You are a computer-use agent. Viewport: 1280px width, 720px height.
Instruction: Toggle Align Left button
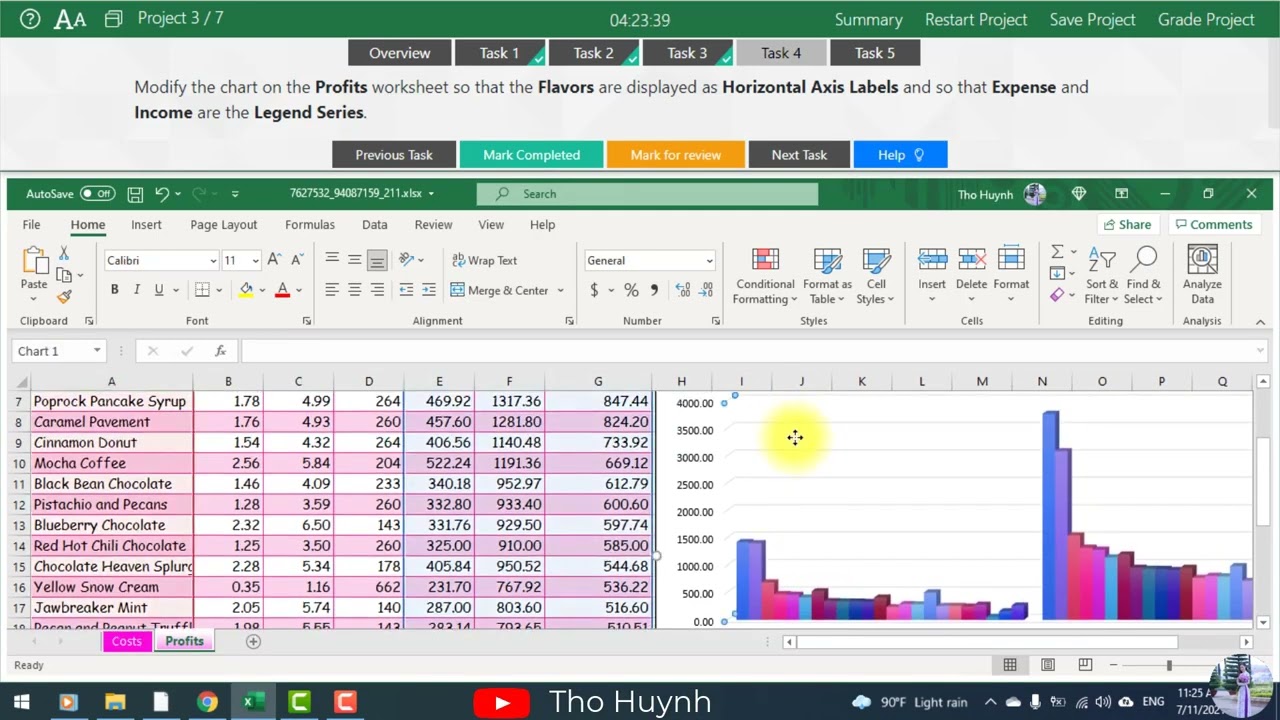332,290
